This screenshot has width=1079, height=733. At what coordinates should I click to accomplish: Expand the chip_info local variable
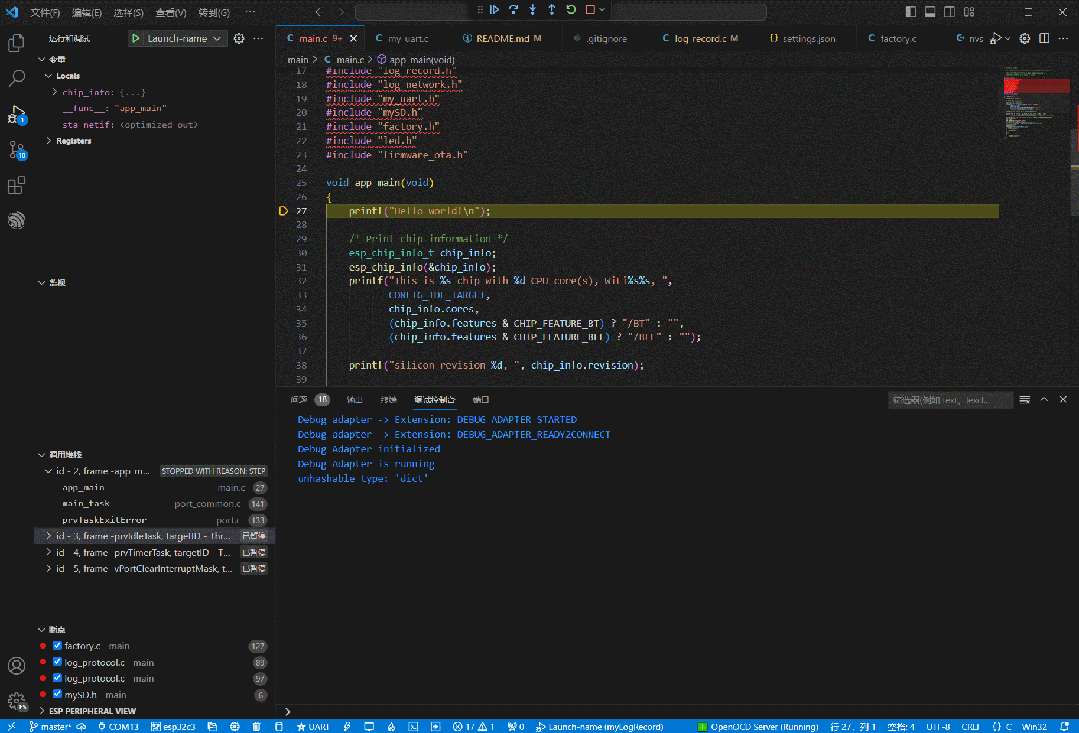coord(55,92)
